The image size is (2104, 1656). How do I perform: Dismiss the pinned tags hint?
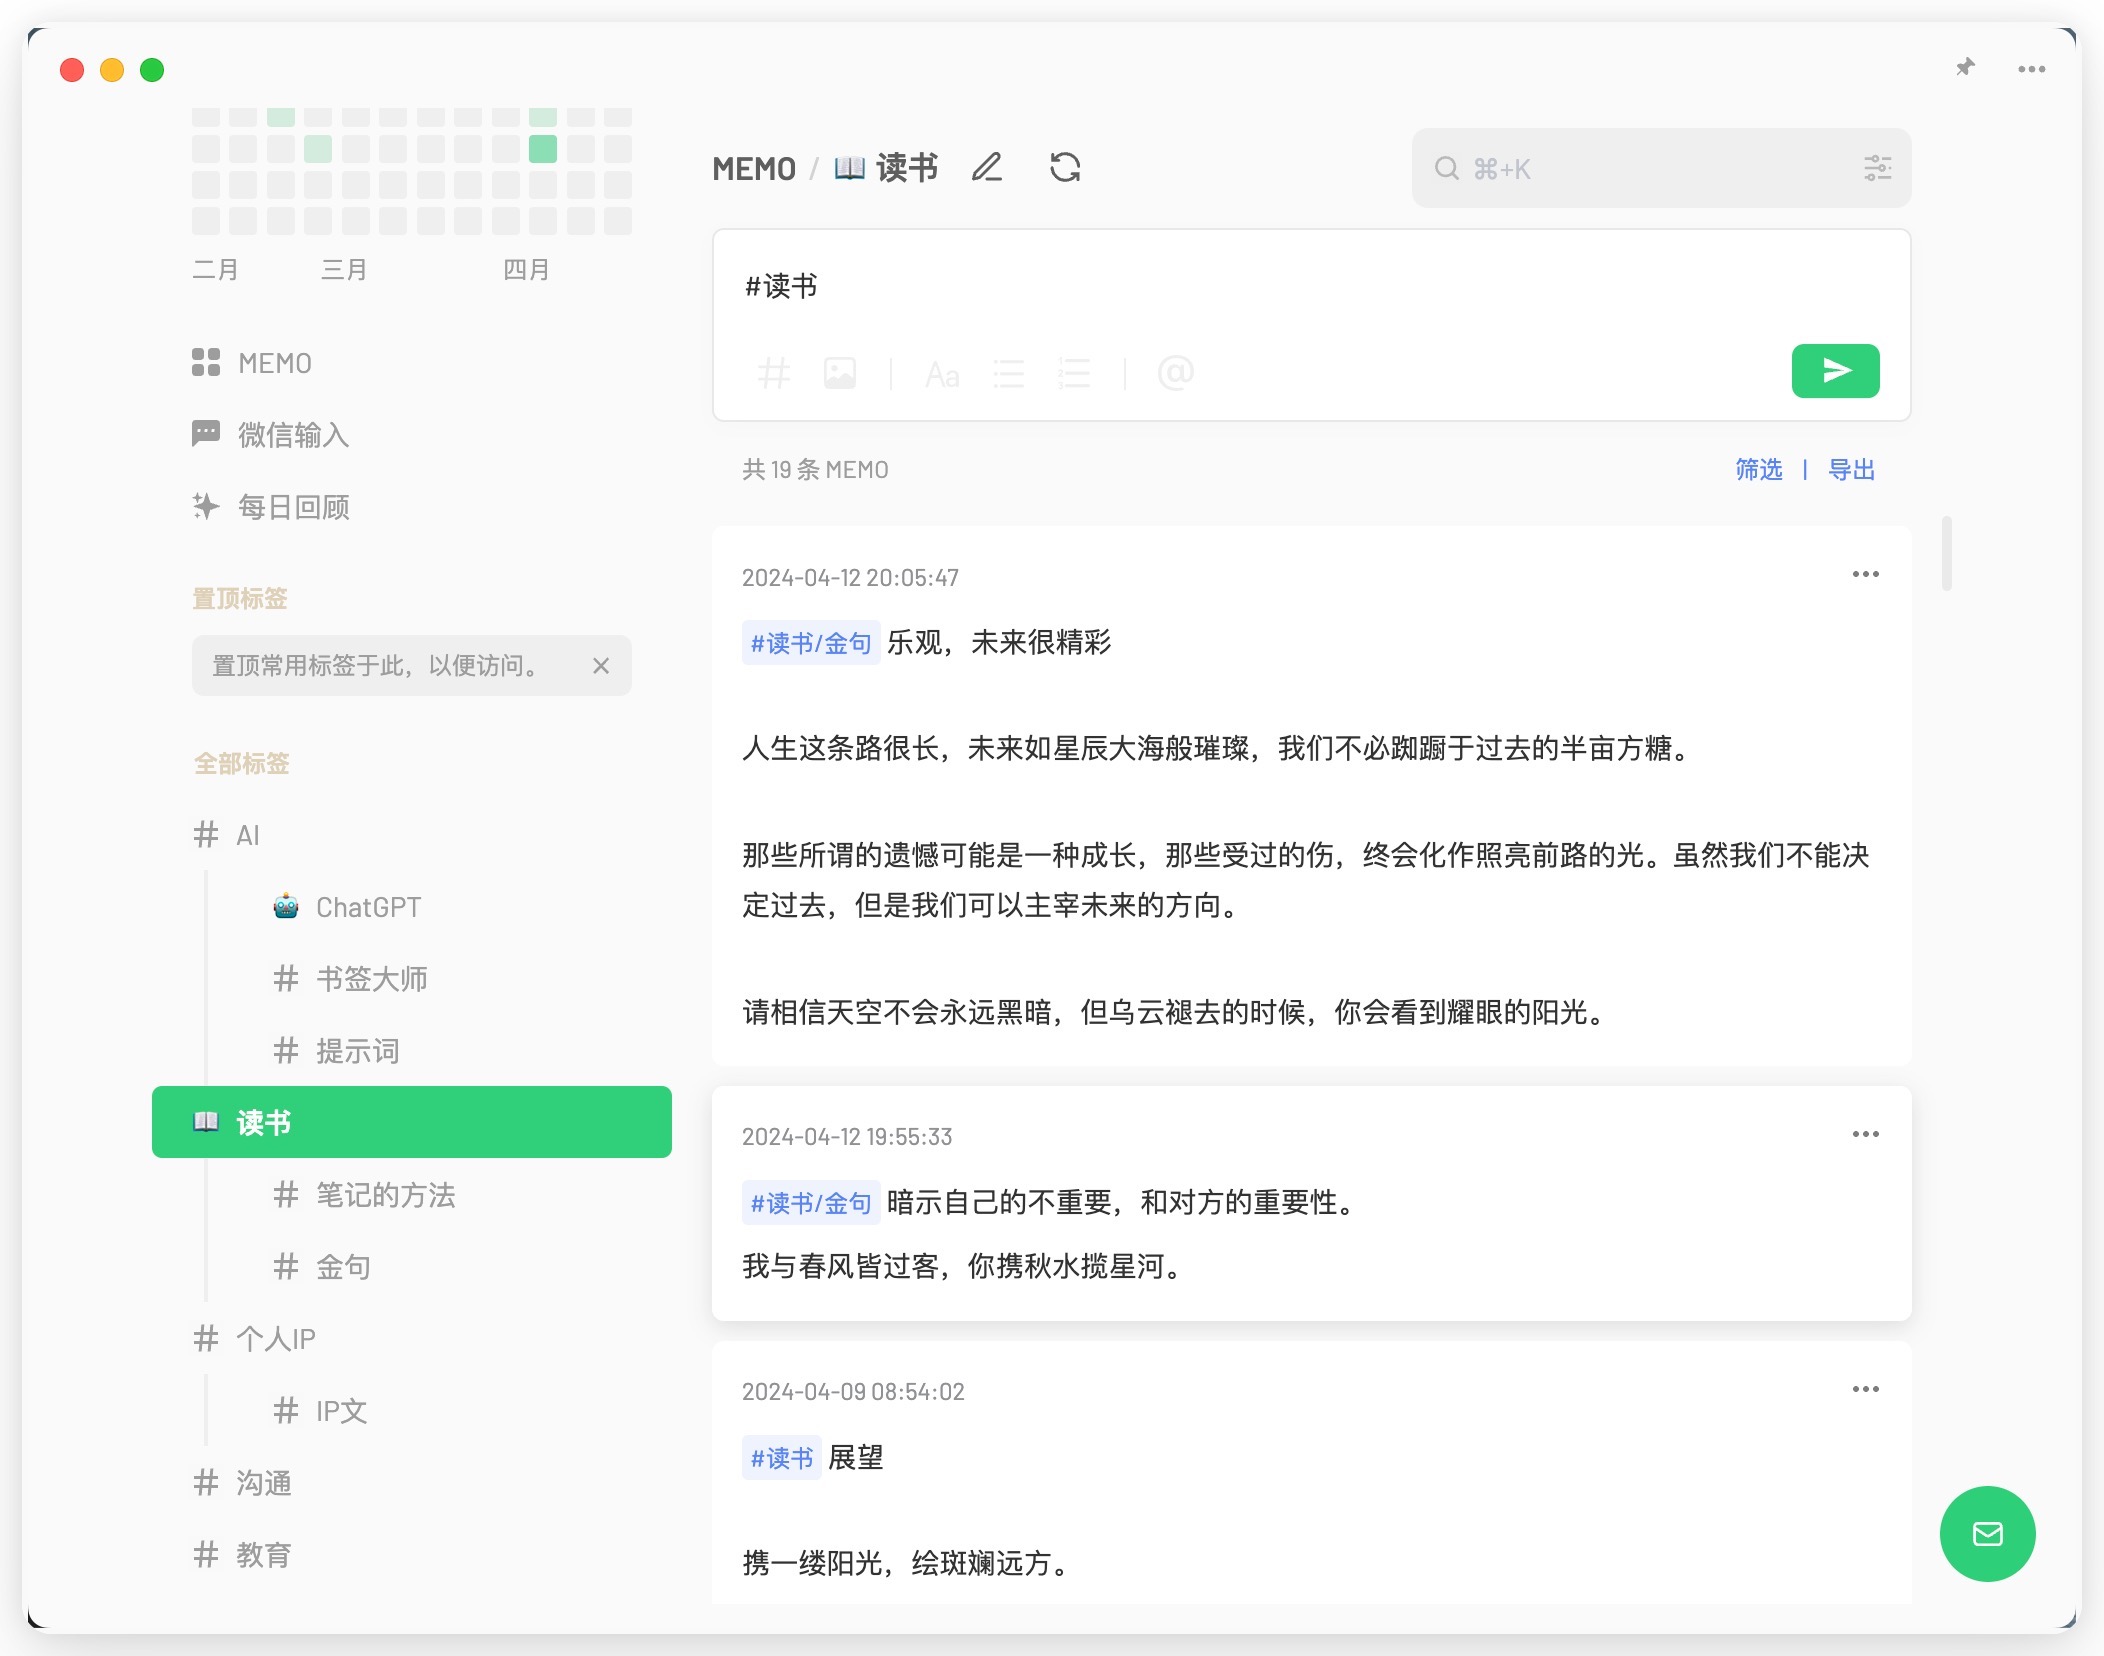click(x=601, y=666)
